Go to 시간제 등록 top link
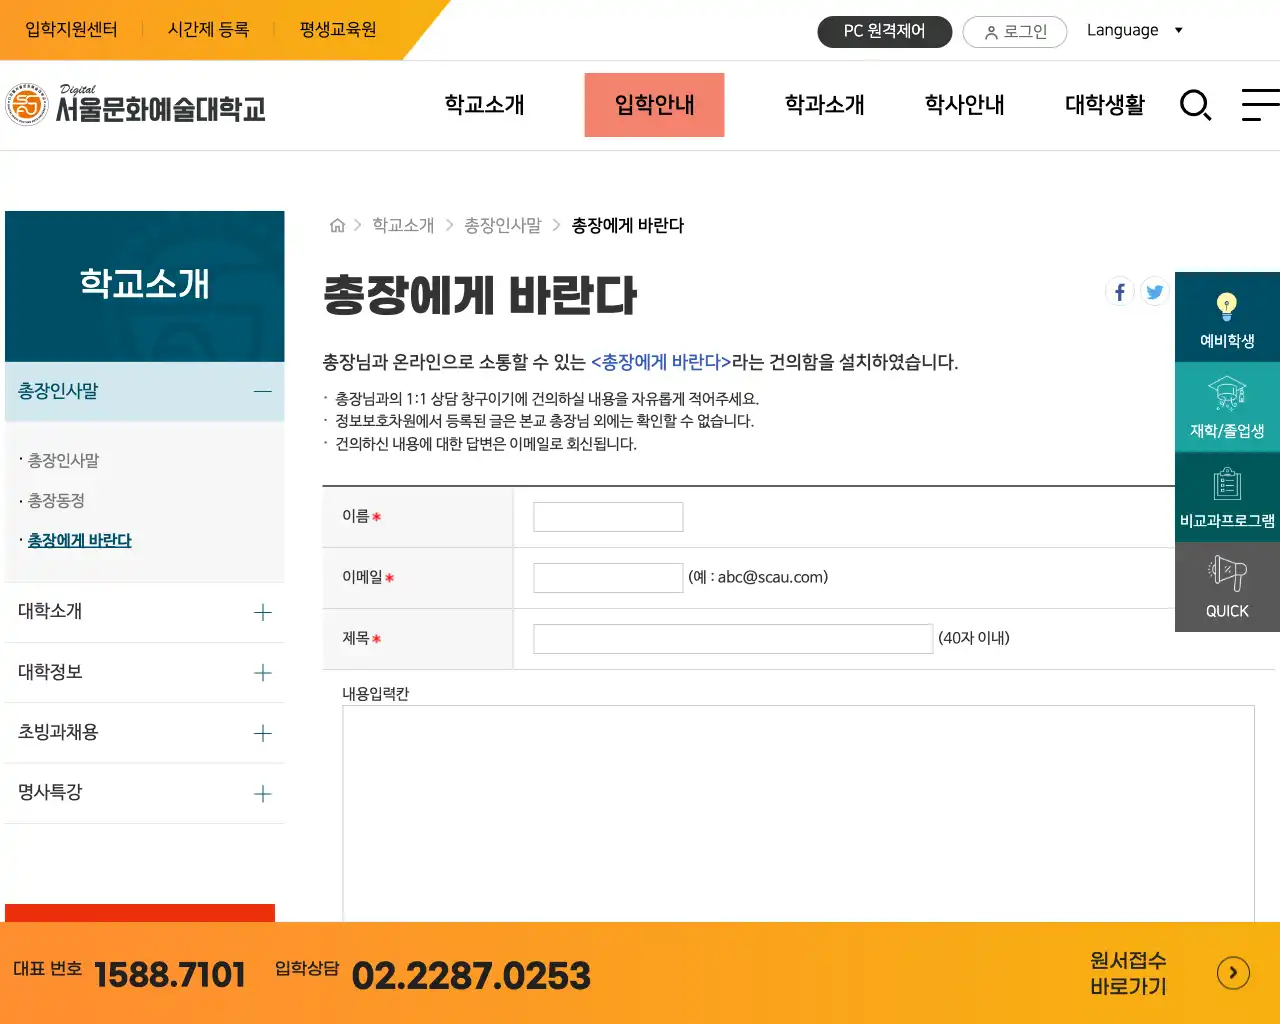The height and width of the screenshot is (1024, 1280). pyautogui.click(x=208, y=30)
